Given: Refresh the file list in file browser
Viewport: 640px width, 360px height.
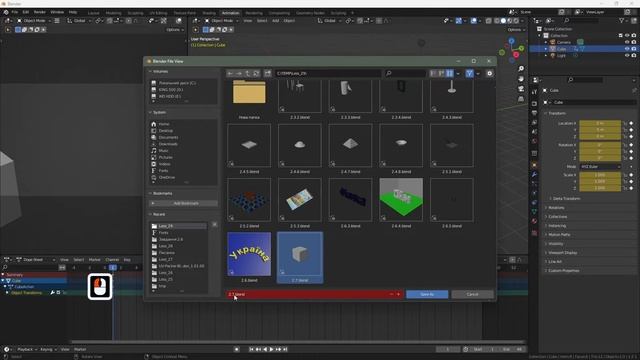Looking at the screenshot, I should click(256, 73).
